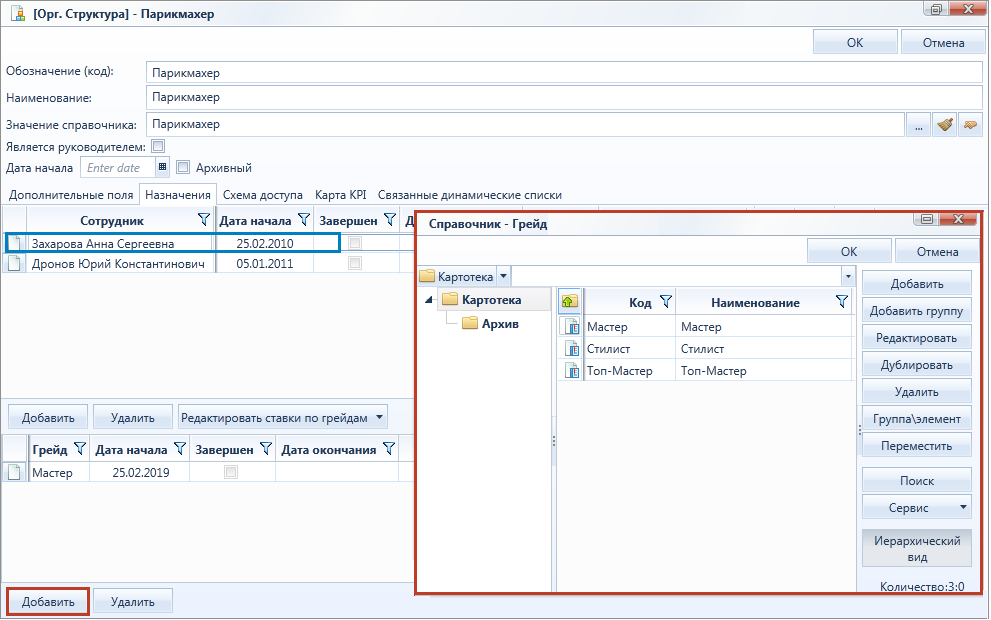Image resolution: width=991 pixels, height=620 pixels.
Task: Click OK in Справочник - Грейд dialog
Action: tap(849, 251)
